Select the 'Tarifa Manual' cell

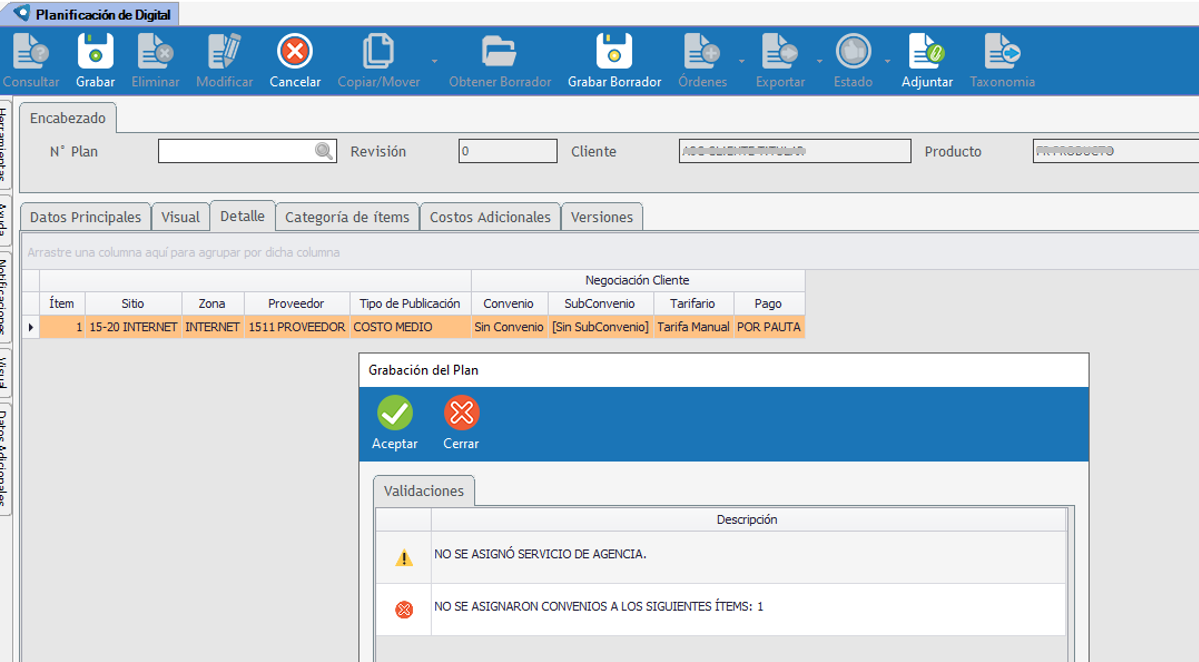(693, 327)
